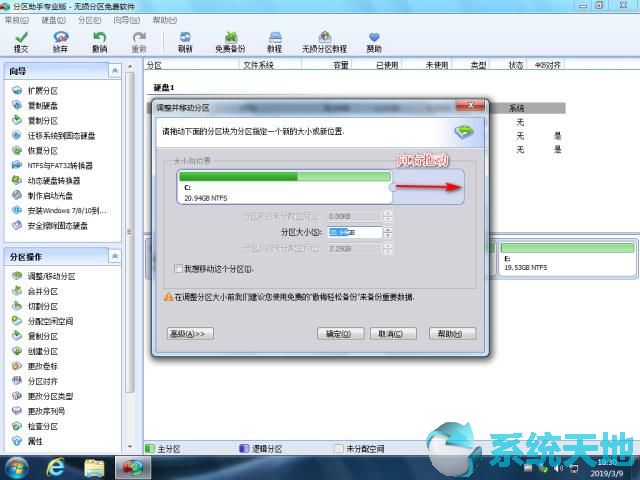Click the 教程 tutorial toolbar icon
The width and height of the screenshot is (640, 480).
coord(274,41)
